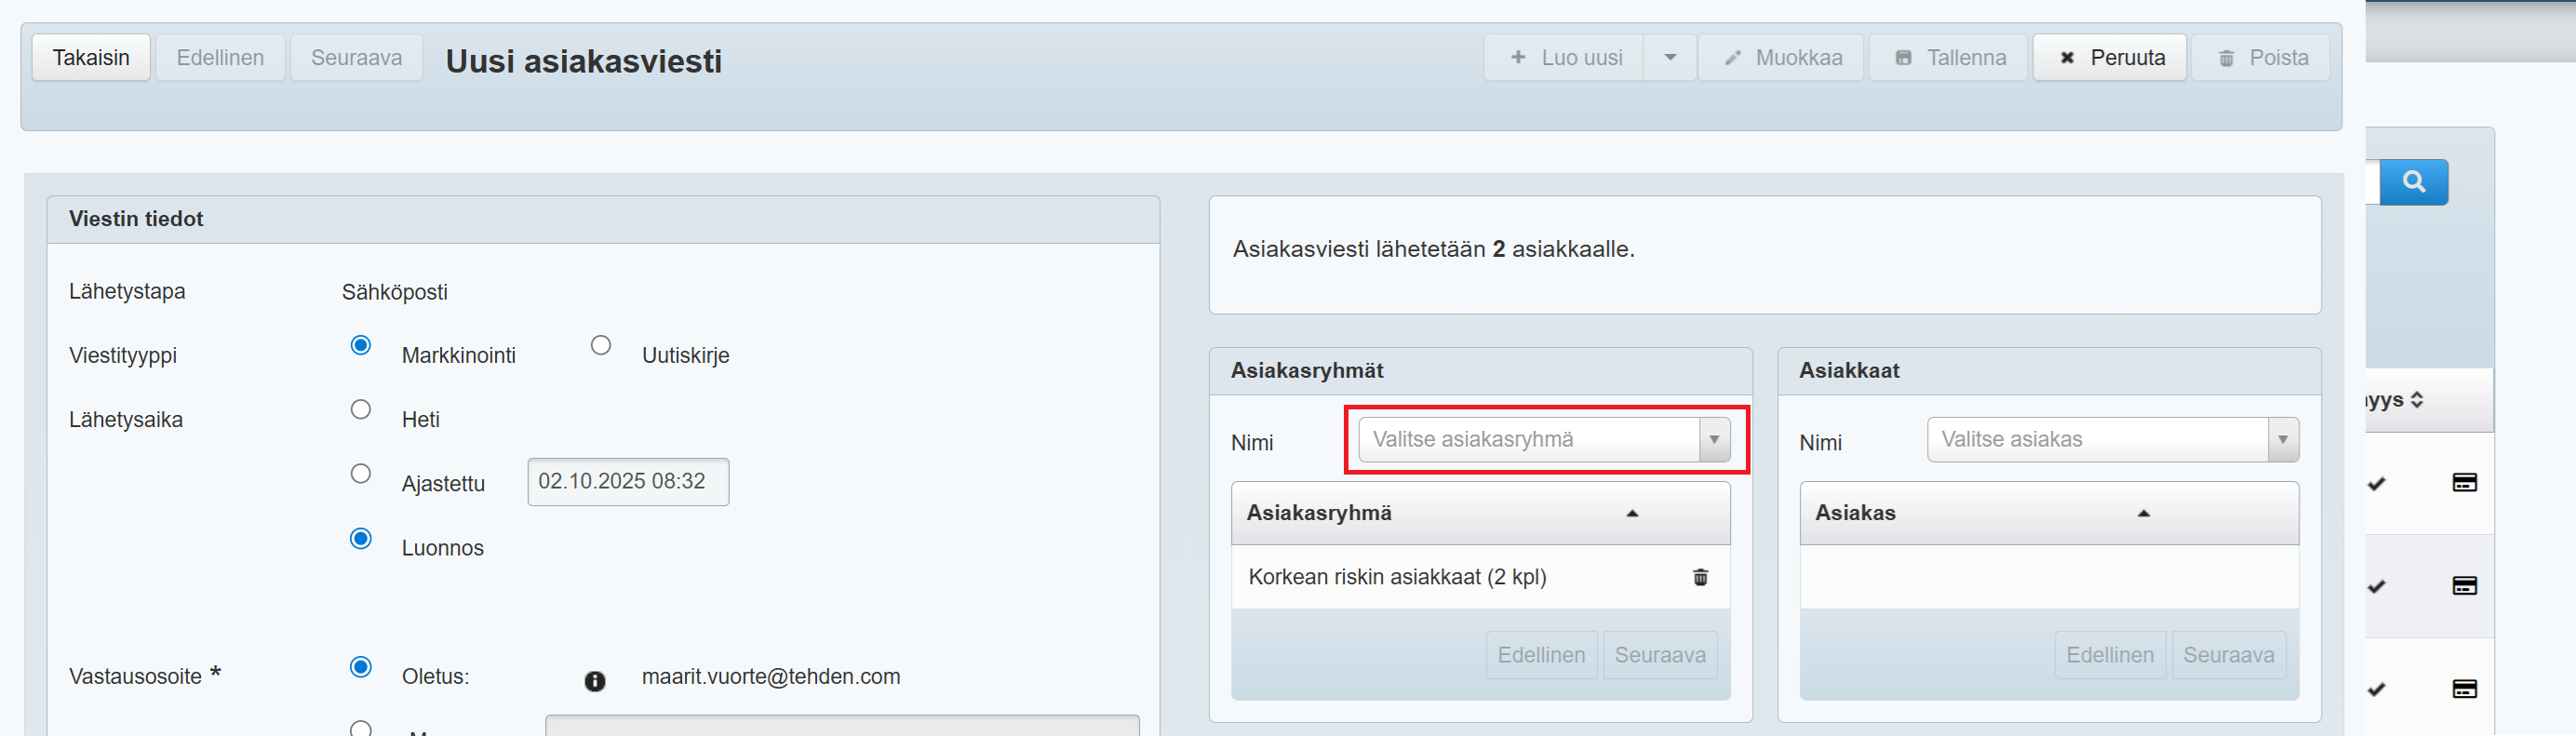Click the topmost checkmark icon in right list
Screen dimensions: 2576x736
coord(2376,484)
